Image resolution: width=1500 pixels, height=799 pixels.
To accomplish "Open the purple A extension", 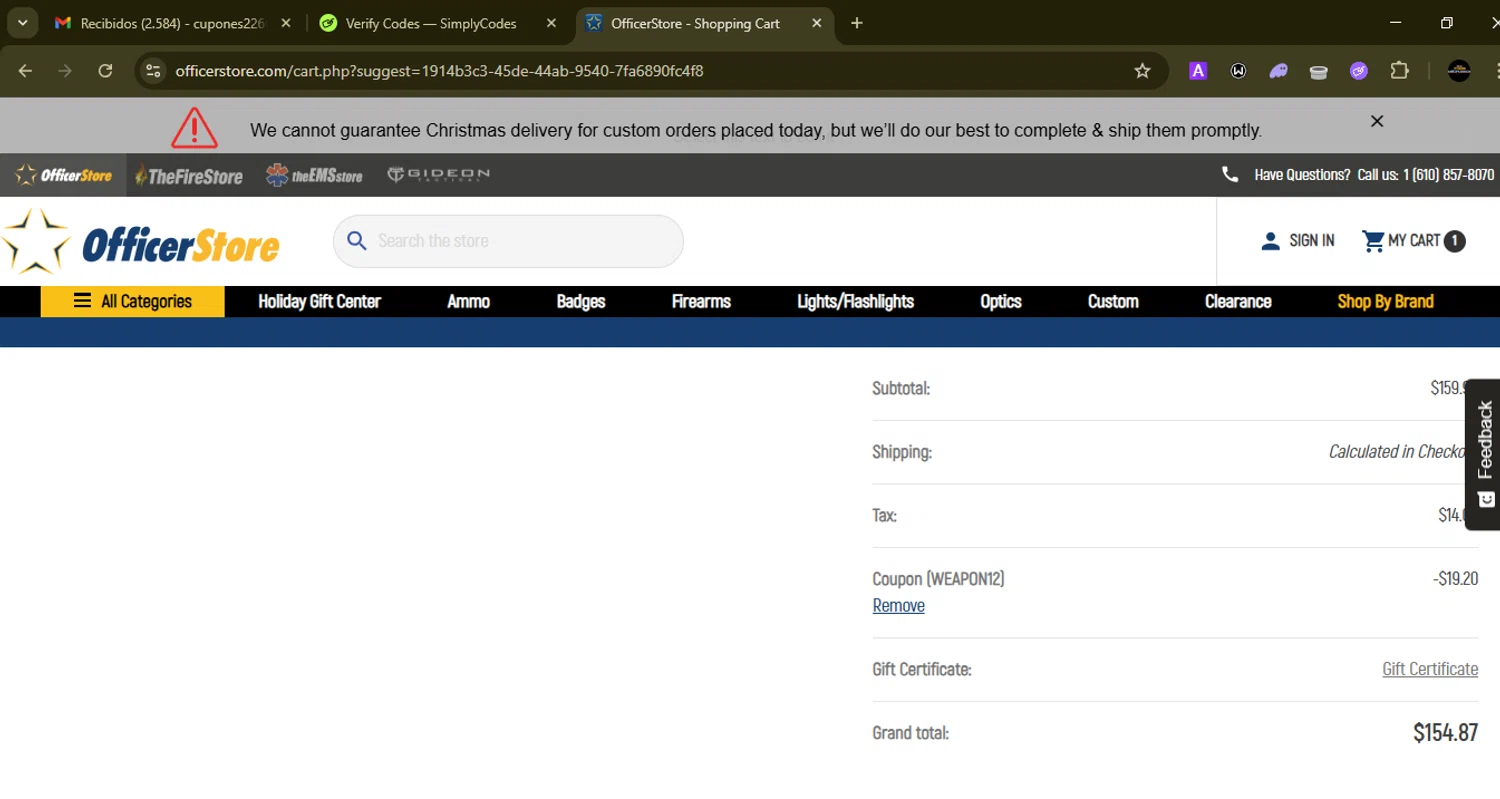I will 1198,71.
